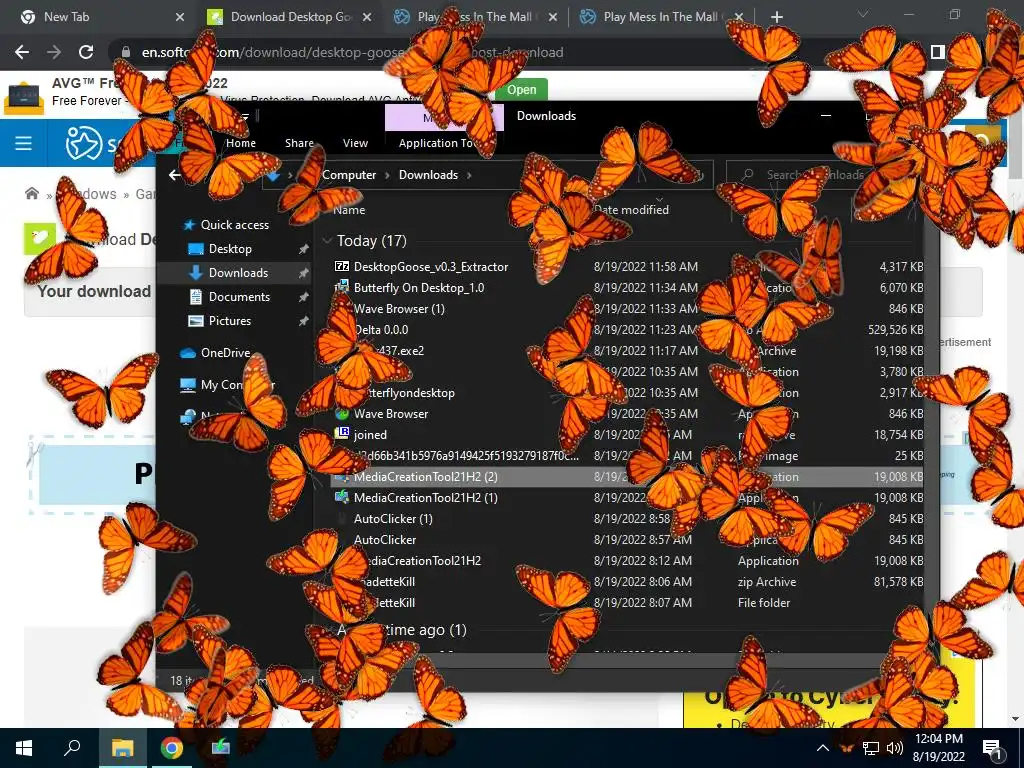Go back in File Explorer
This screenshot has width=1024, height=768.
click(174, 175)
